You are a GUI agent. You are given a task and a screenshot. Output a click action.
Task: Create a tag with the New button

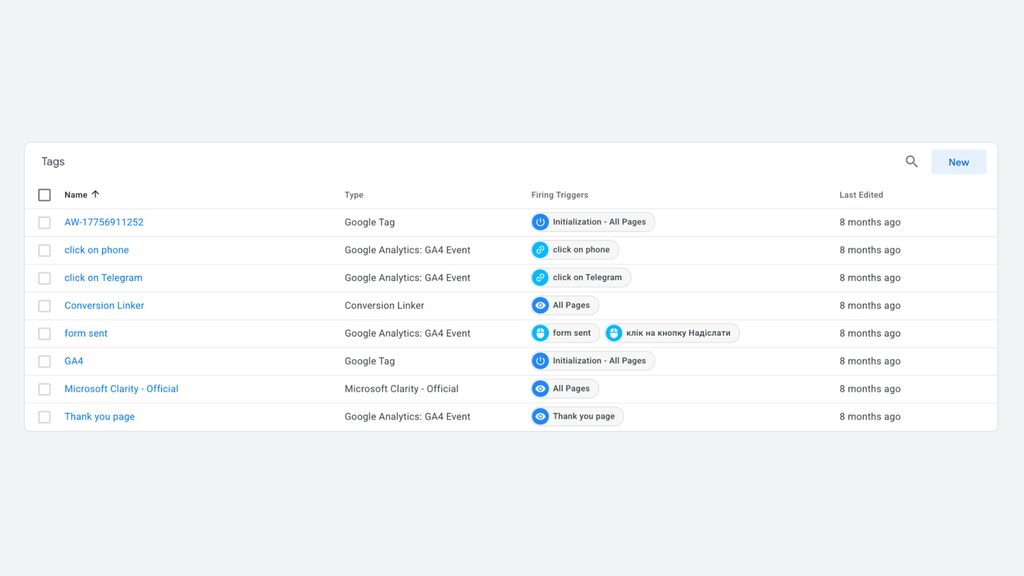959,162
